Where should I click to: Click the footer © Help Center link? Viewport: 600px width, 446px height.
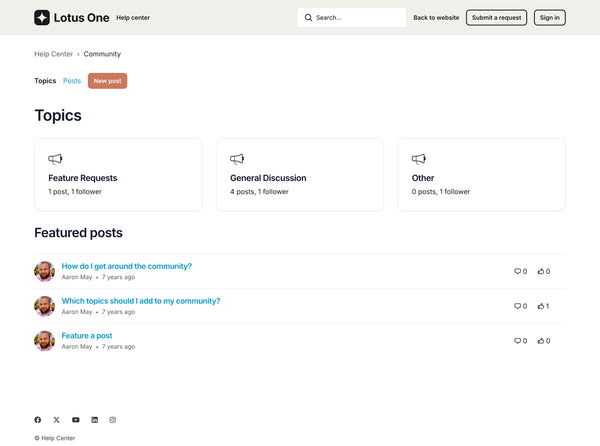[55, 438]
